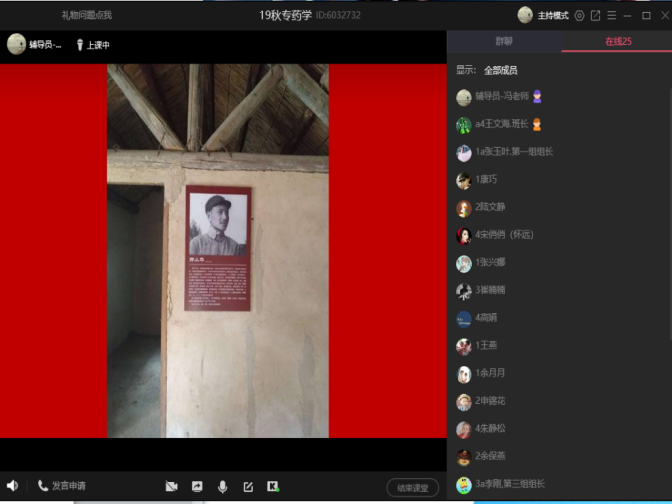Click the speaker volume icon

(x=12, y=486)
